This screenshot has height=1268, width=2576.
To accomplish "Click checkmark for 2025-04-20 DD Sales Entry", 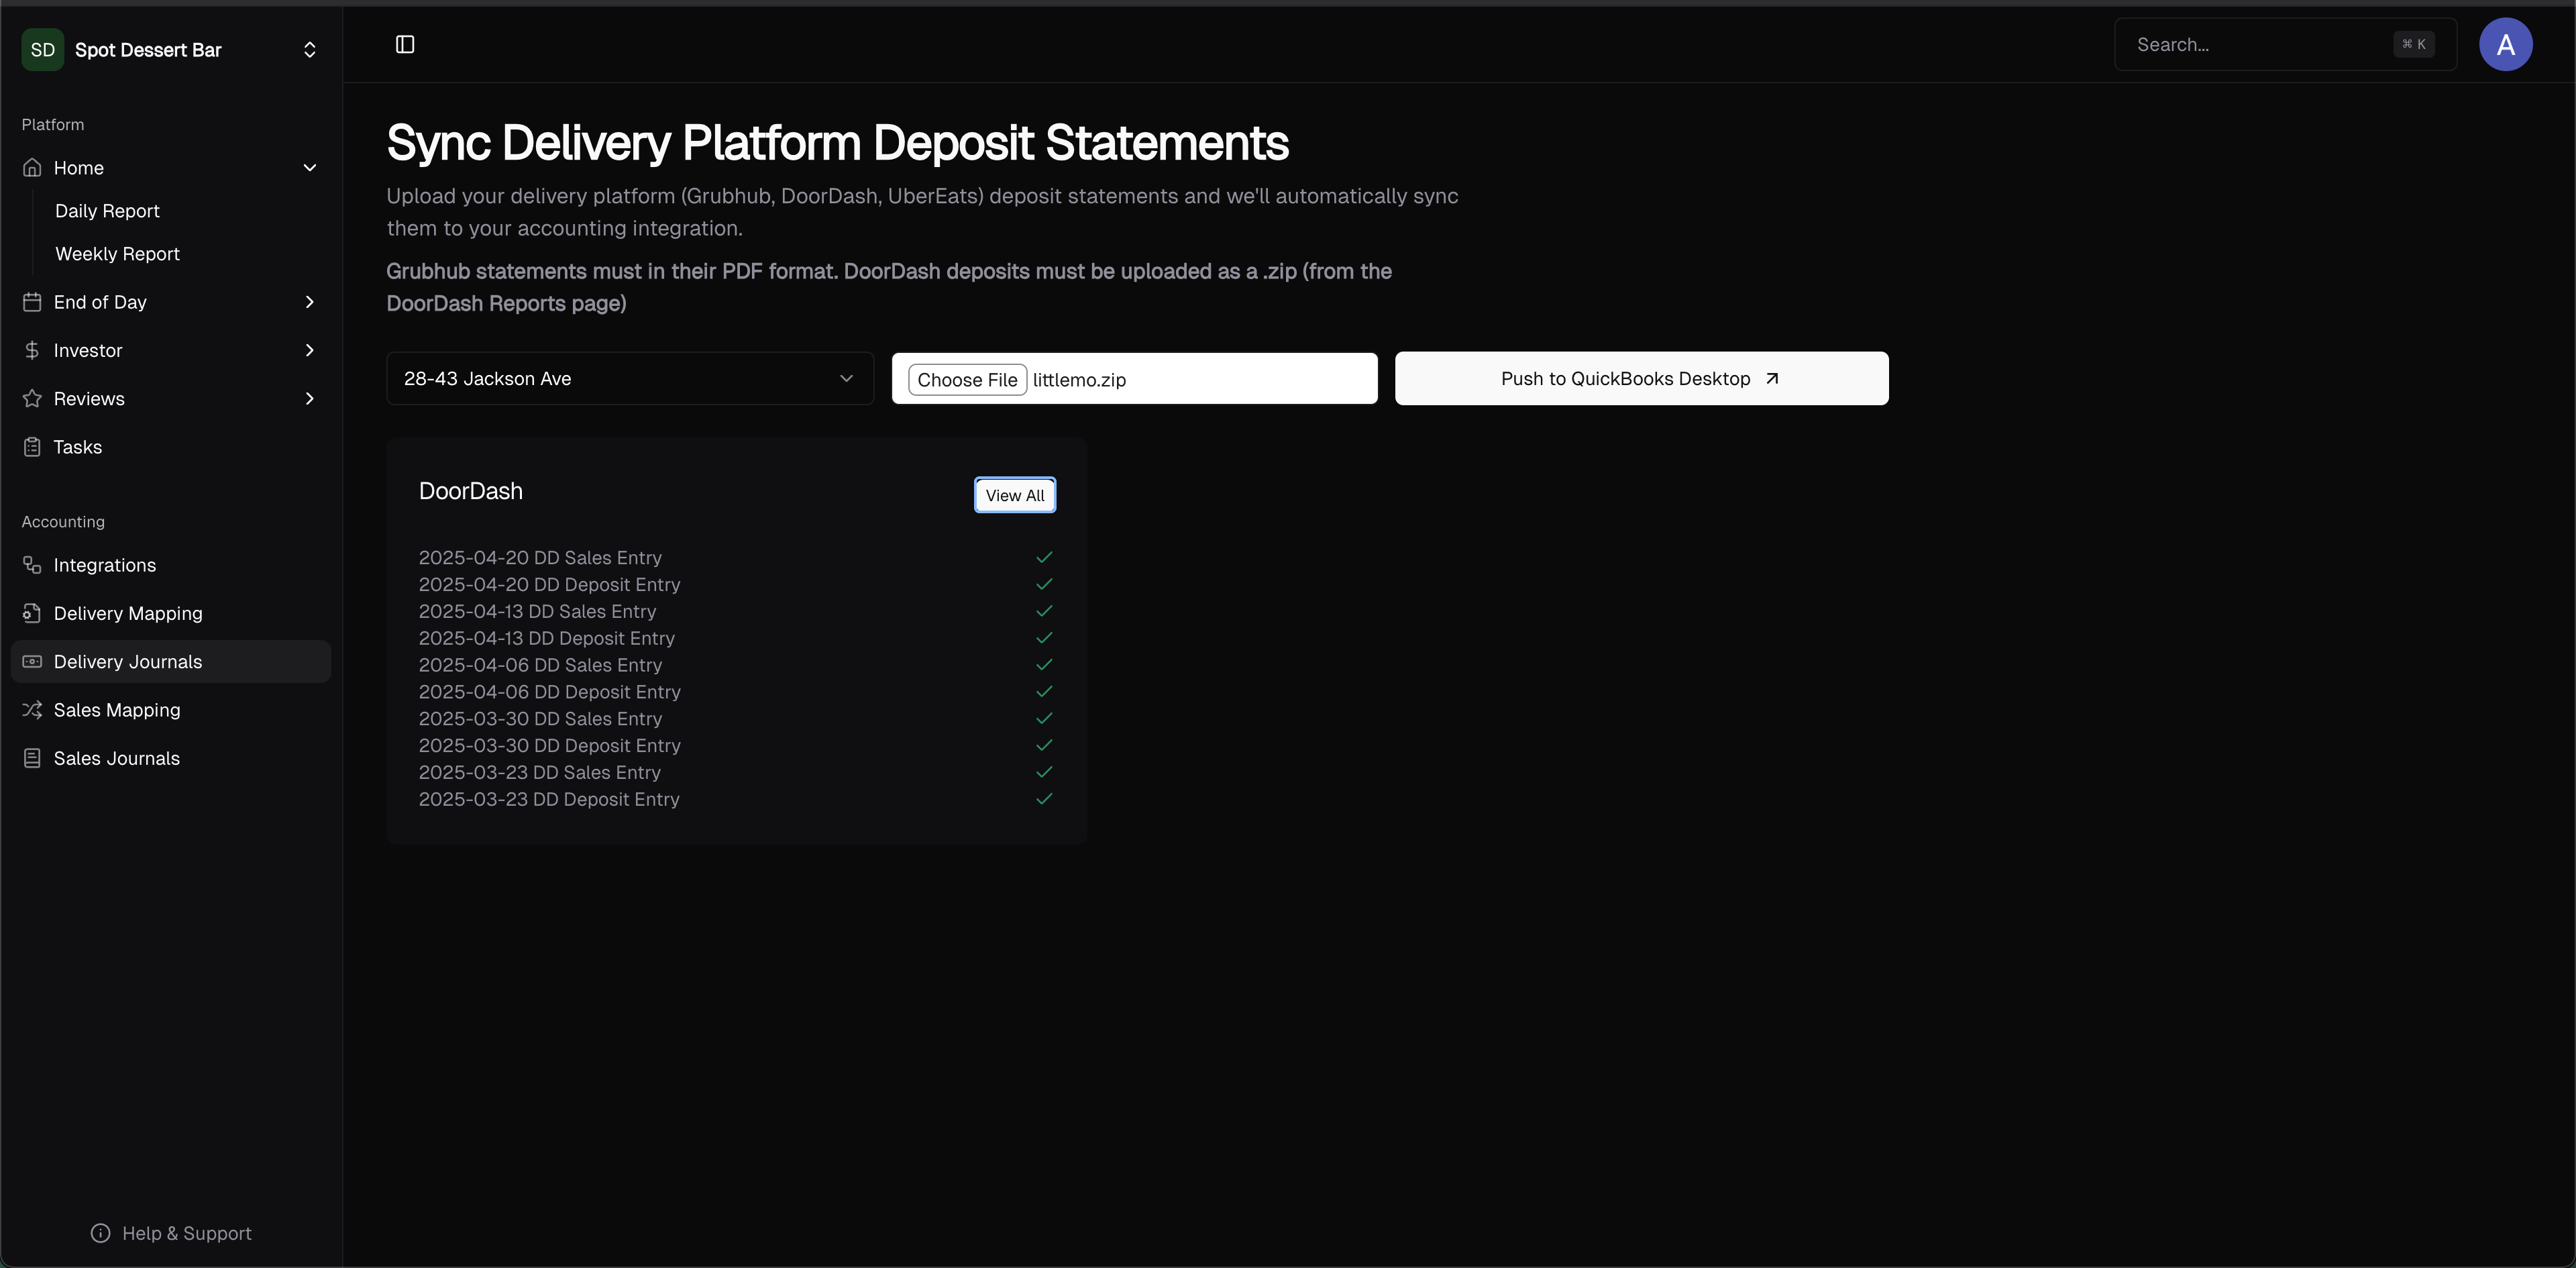I will pos(1044,558).
